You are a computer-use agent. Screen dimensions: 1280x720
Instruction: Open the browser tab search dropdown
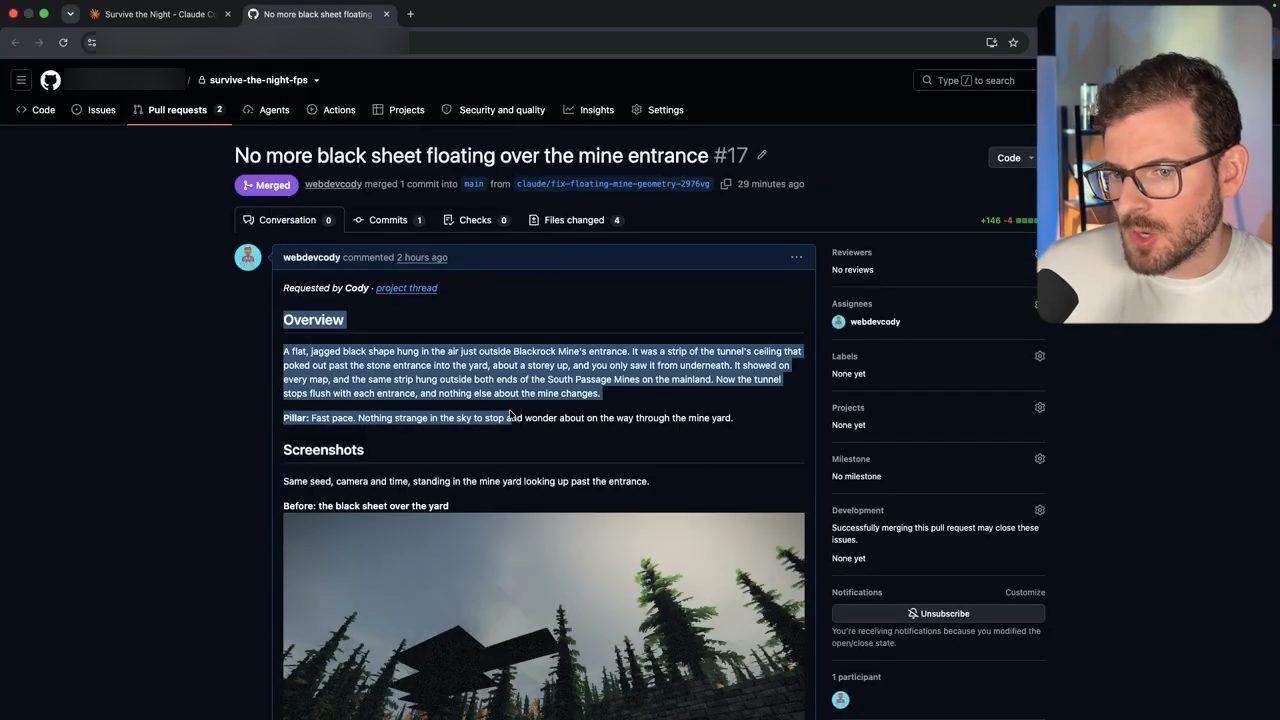[70, 14]
